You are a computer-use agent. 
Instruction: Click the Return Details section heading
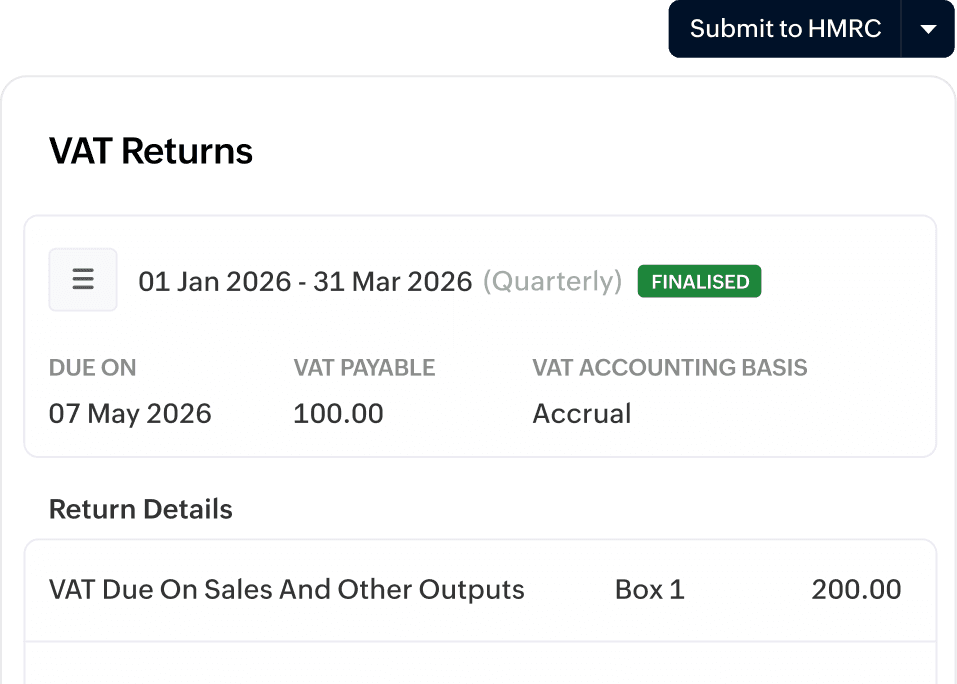tap(141, 509)
